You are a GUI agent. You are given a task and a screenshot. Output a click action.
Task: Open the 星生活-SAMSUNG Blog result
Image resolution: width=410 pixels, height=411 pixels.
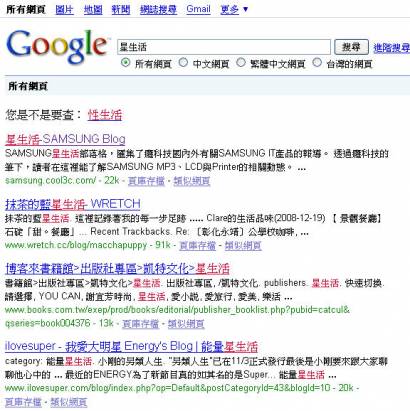coord(65,139)
